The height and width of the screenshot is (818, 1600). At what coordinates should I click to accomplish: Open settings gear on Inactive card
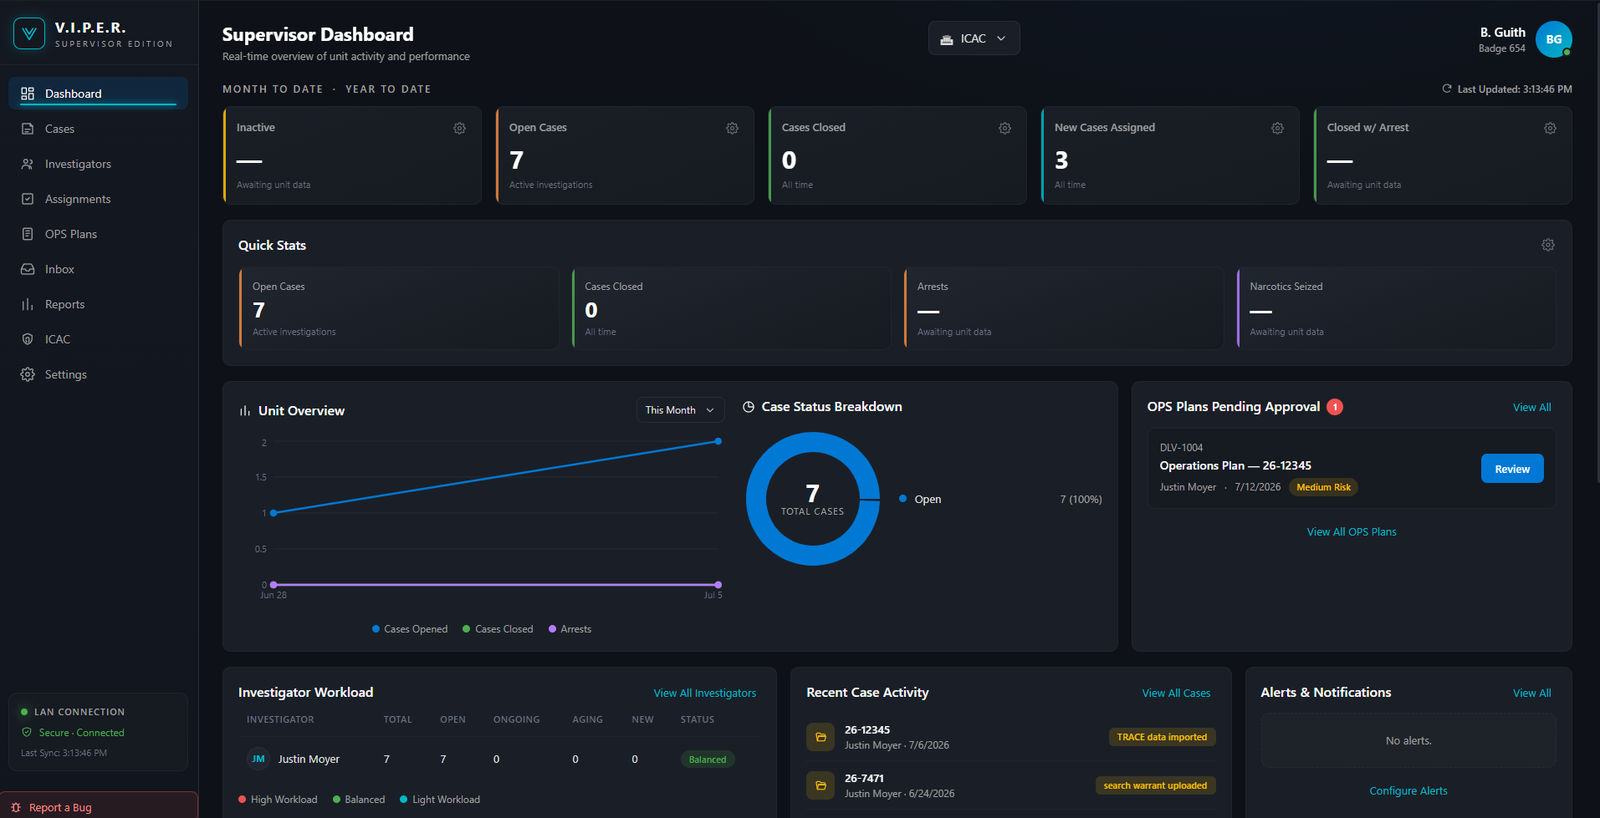click(x=459, y=128)
